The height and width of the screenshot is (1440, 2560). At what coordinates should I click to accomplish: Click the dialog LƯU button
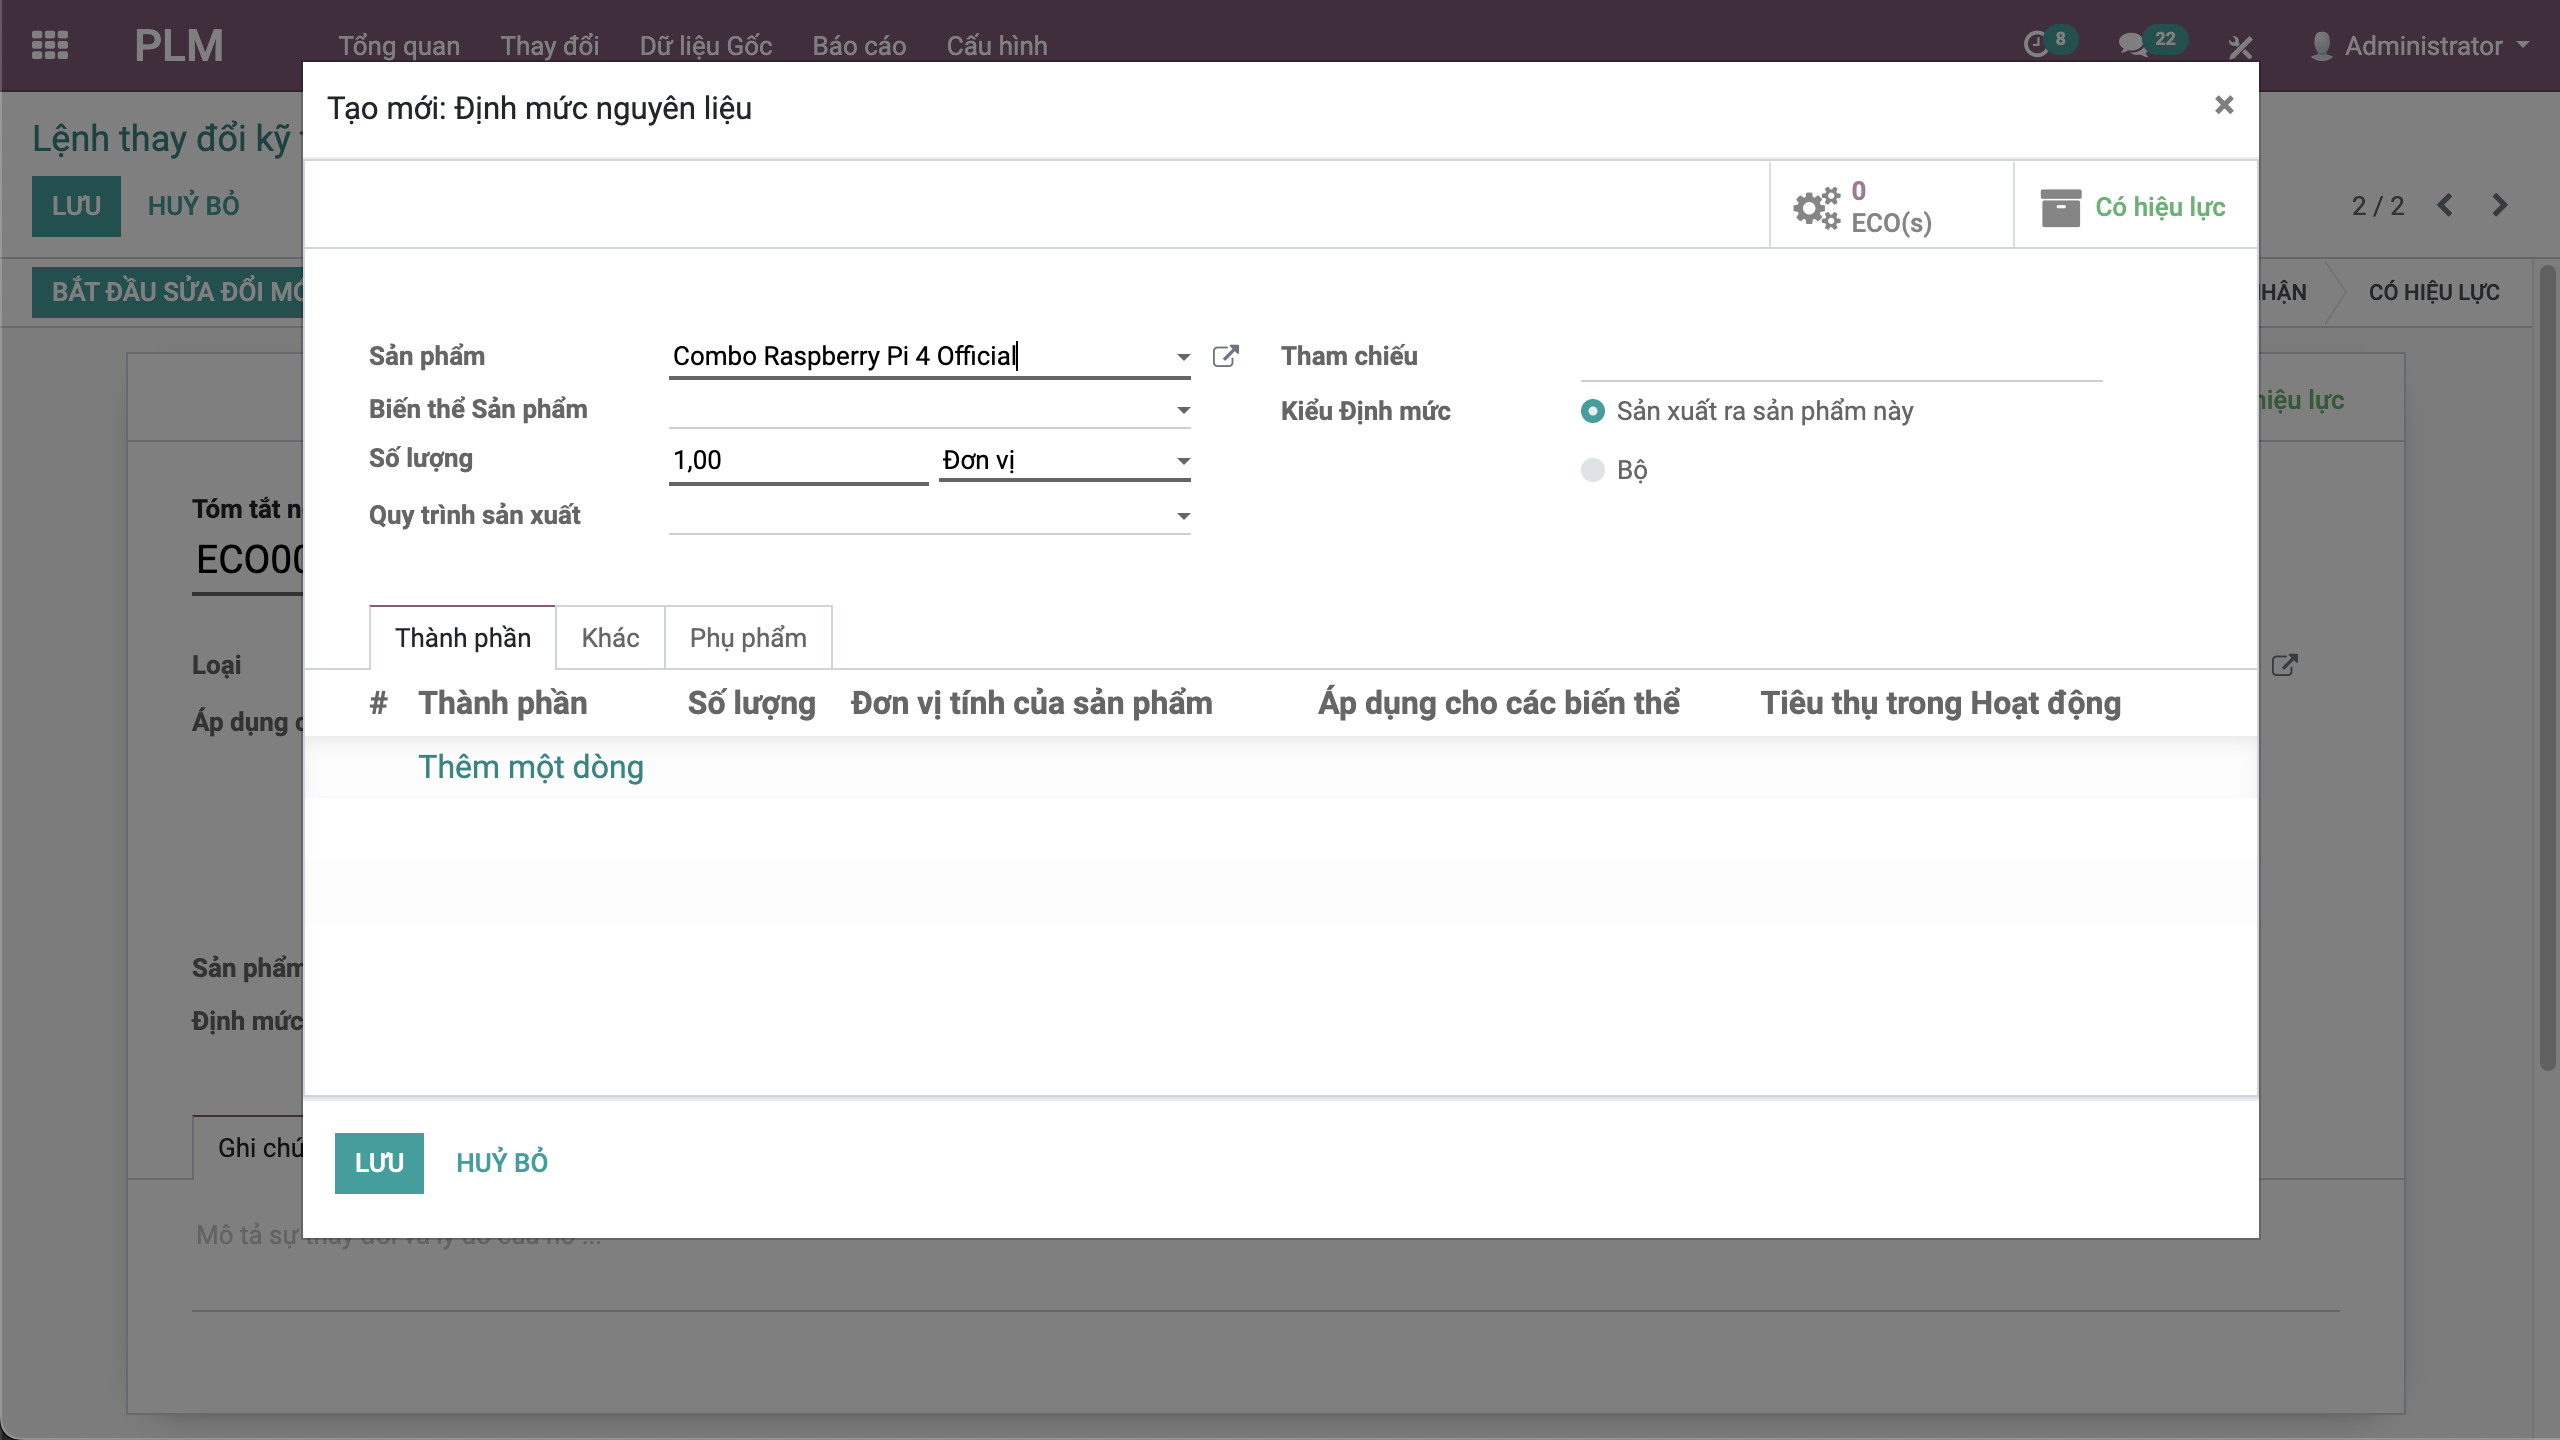point(379,1162)
